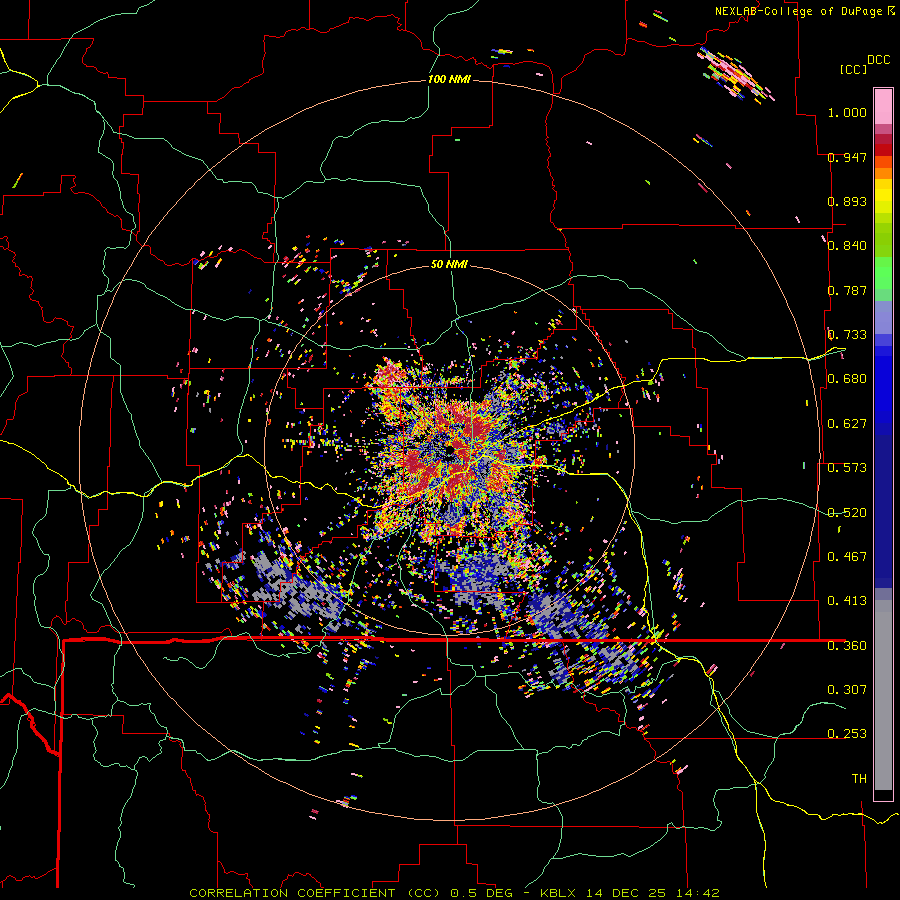Click the 0.627 scale value
The image size is (900, 900).
847,424
